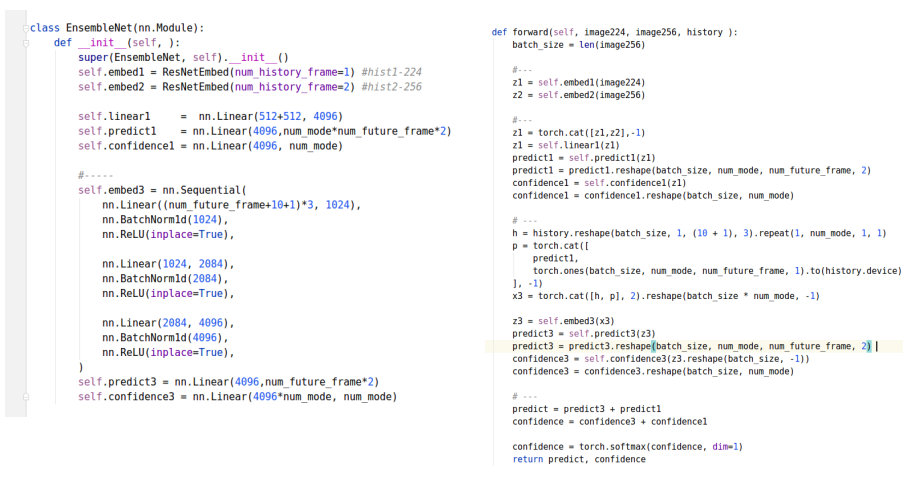Click the self.confidence3 = nn.Linear(4096*num_mode, num_mode) line

pos(238,397)
